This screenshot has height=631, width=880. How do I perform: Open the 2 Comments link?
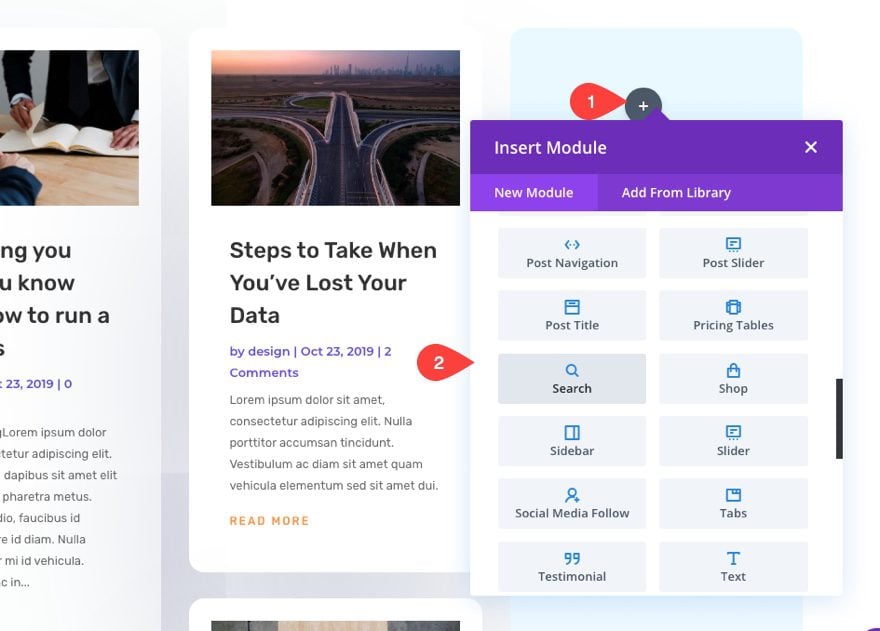pos(310,362)
